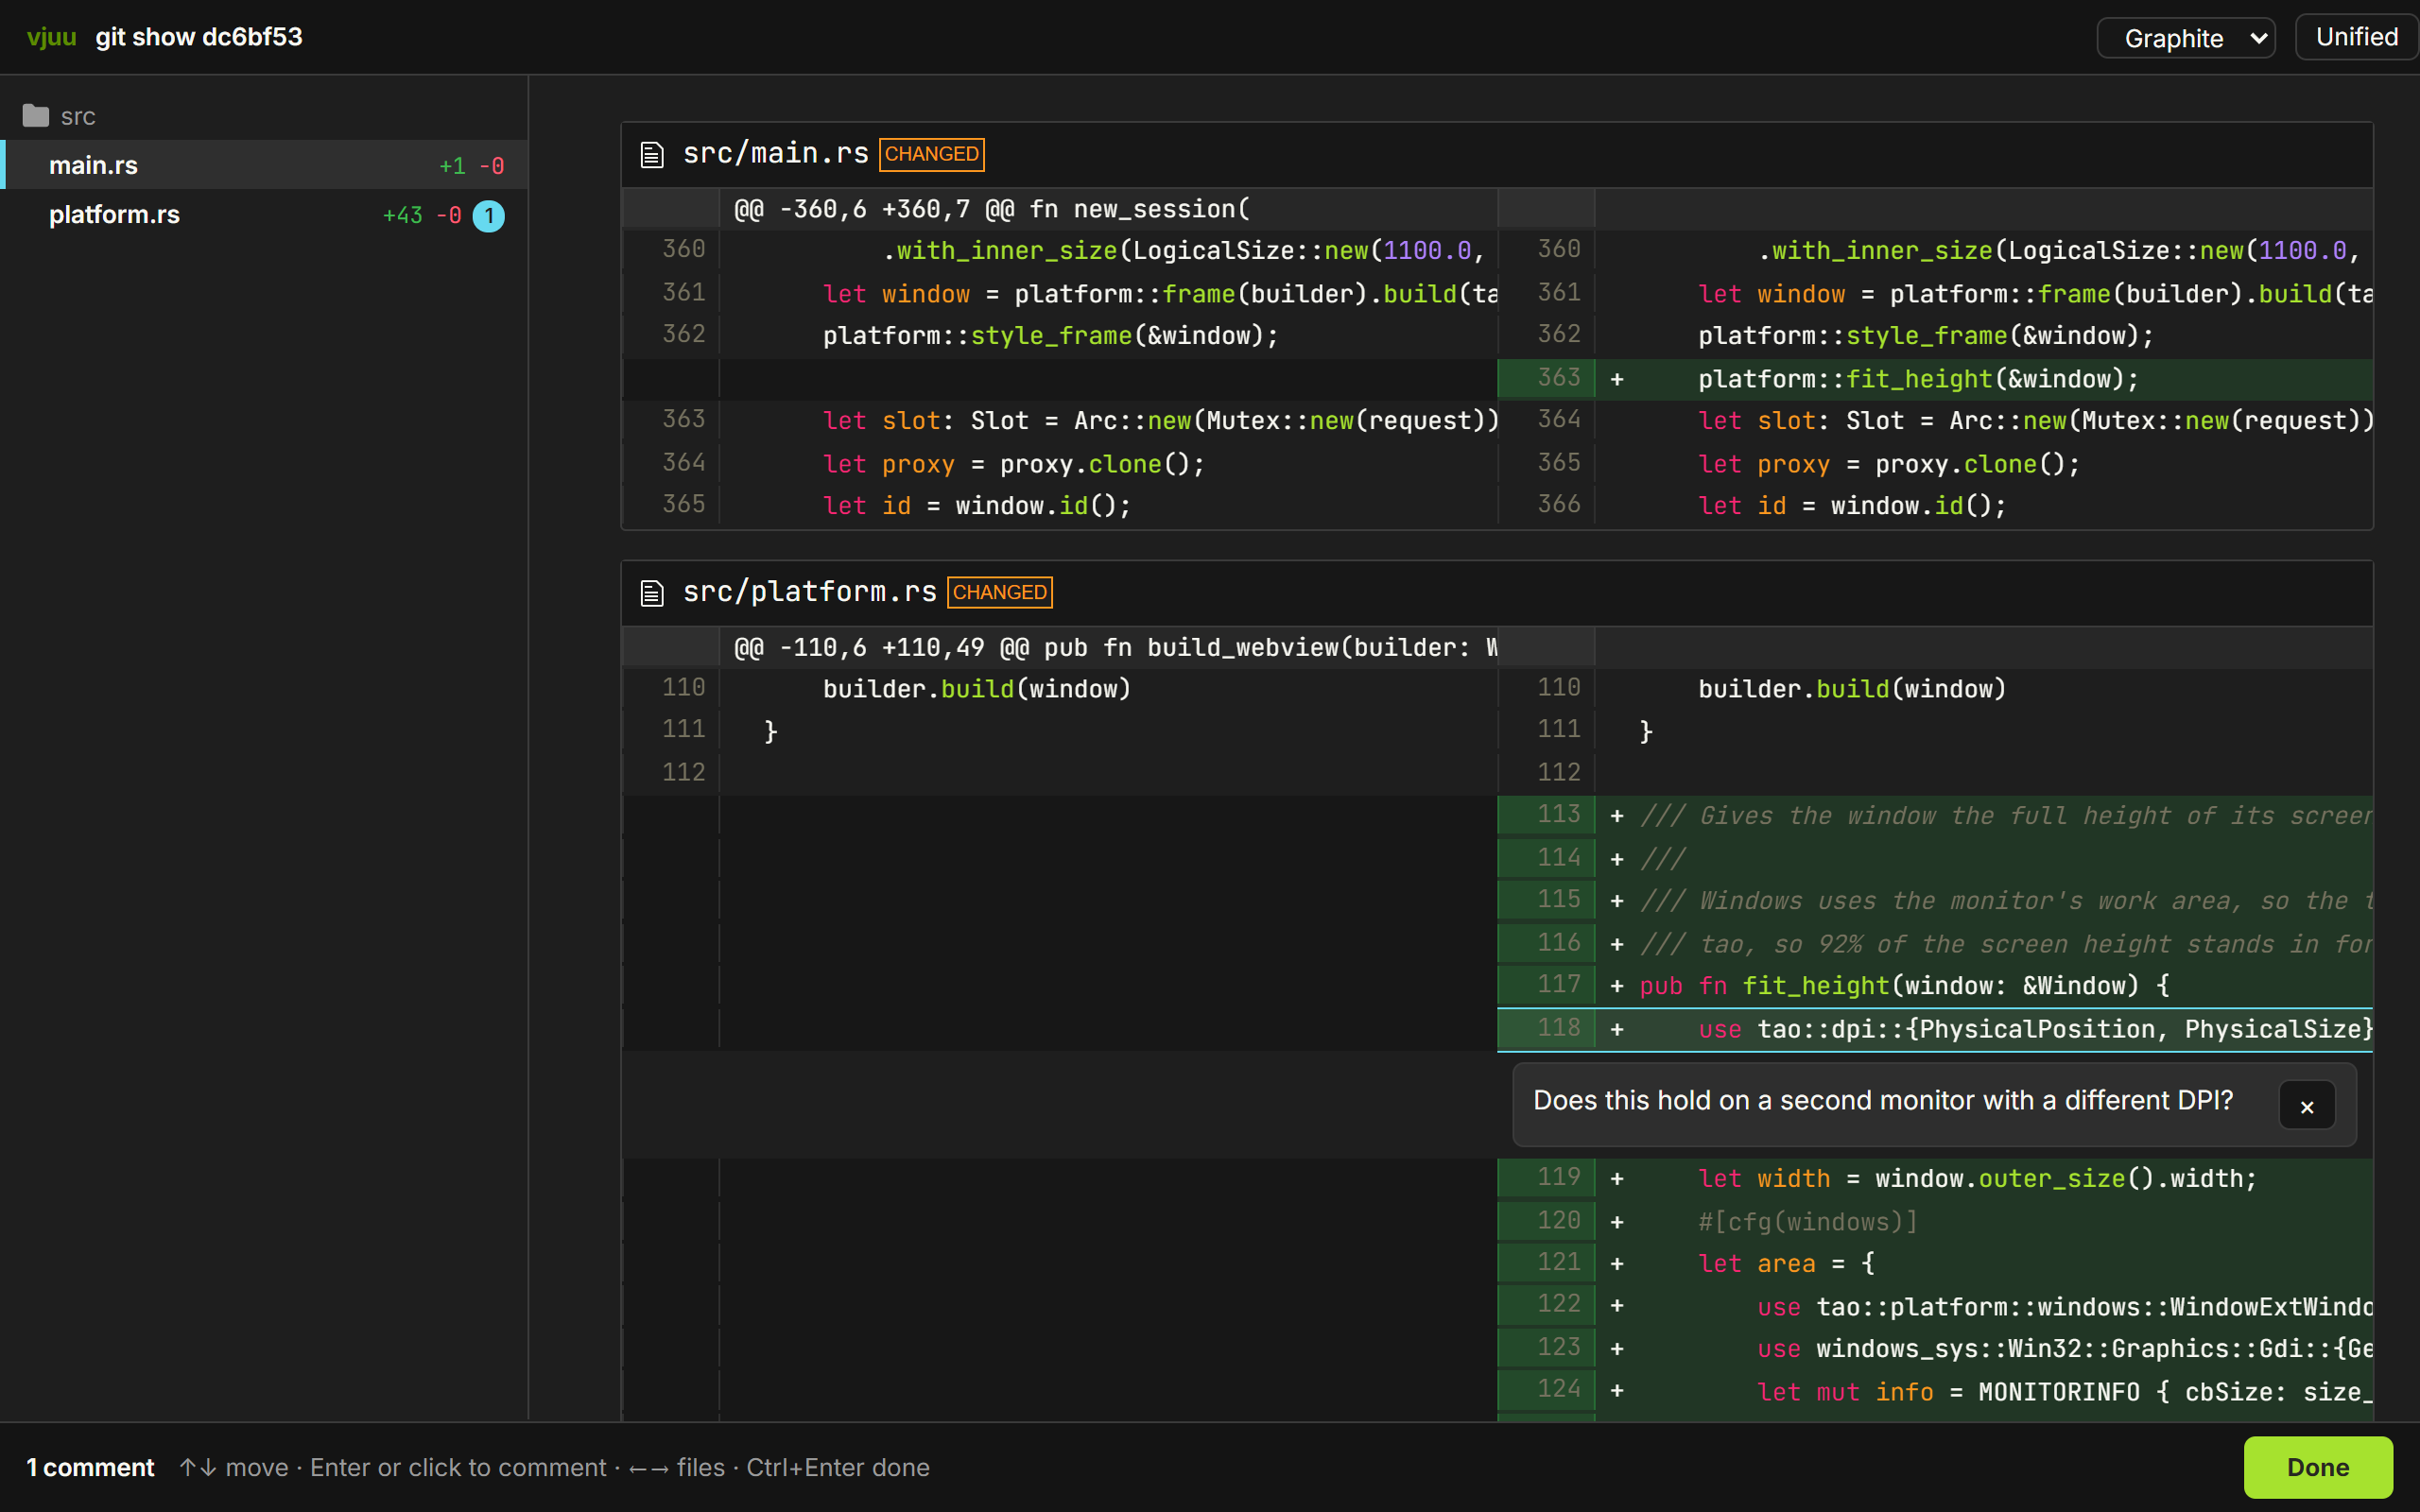Click the src folder icon in sidebar

tap(36, 116)
